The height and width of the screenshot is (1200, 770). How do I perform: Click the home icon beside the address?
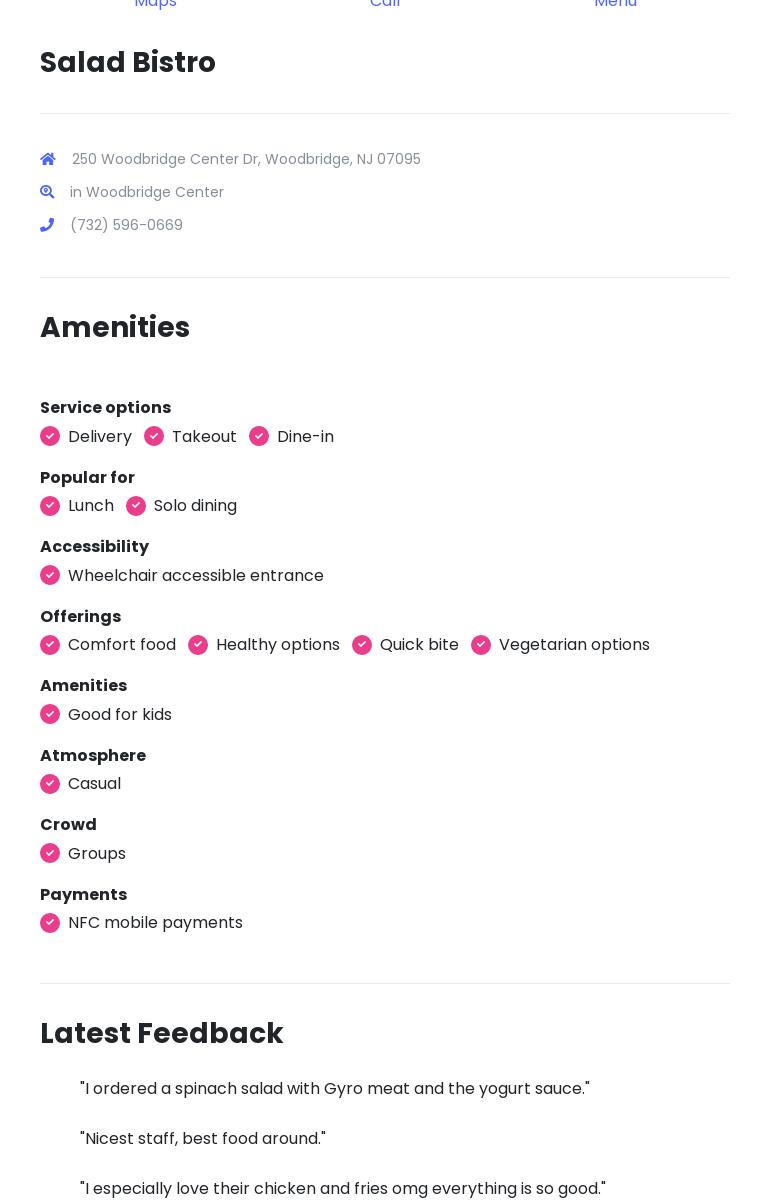(x=48, y=159)
